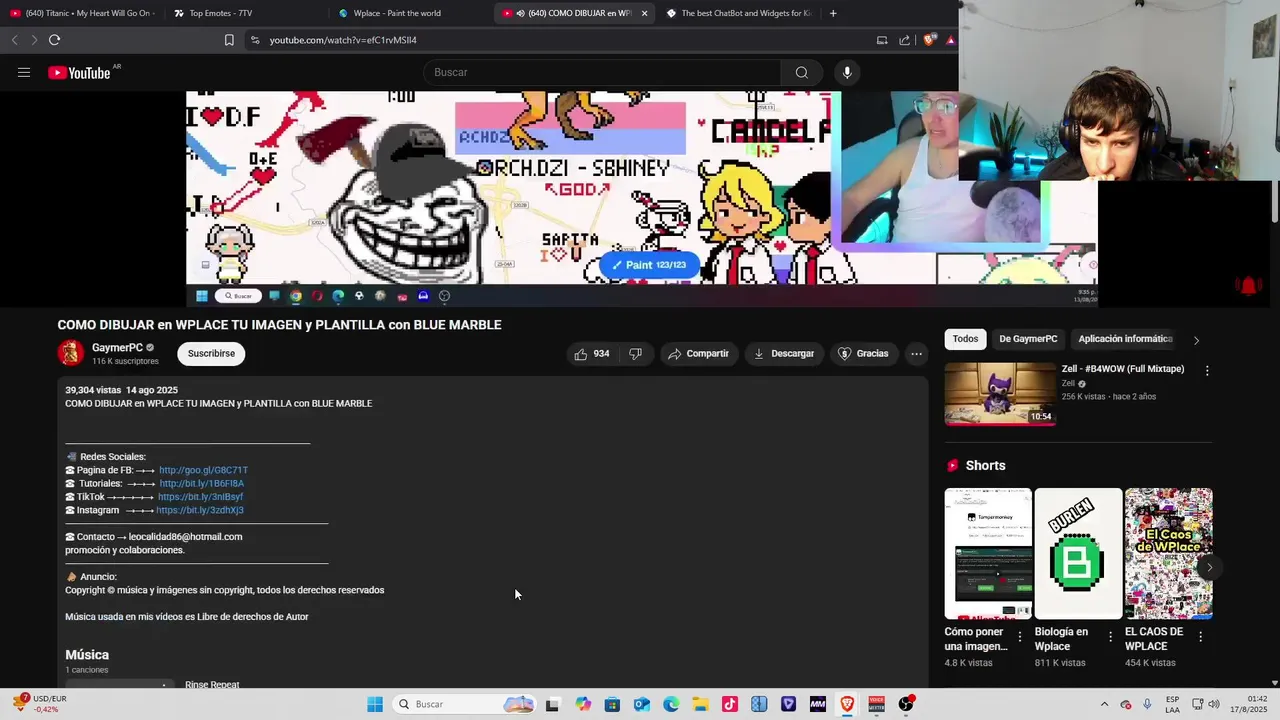
Task: Mute the playing COMO DIBUJAR tab audio
Action: click(x=521, y=13)
